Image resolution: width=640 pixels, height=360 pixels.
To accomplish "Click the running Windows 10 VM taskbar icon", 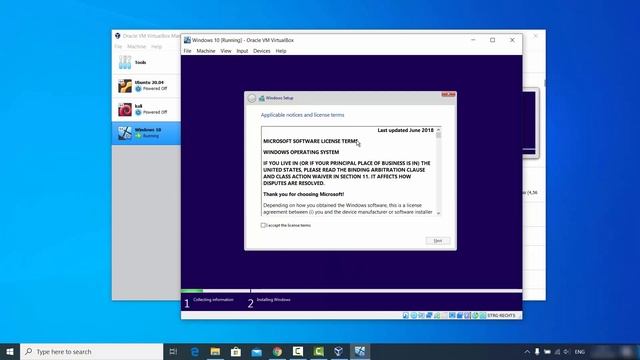I will (360, 351).
